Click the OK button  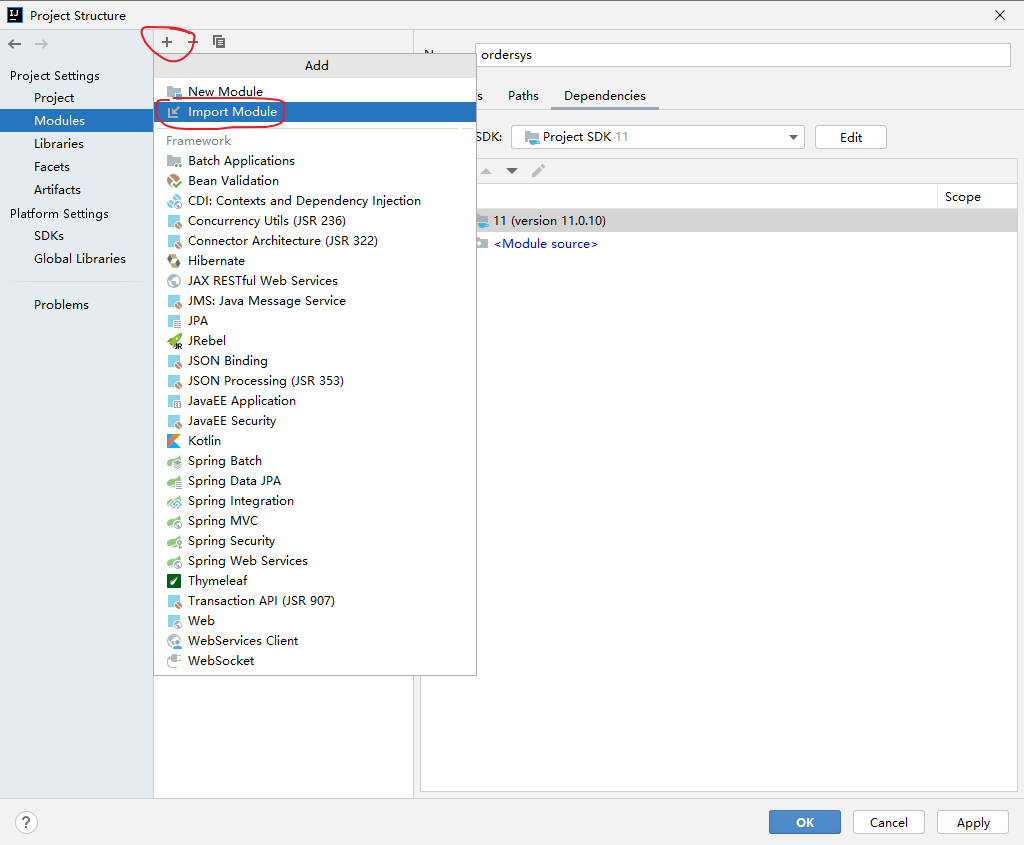805,822
